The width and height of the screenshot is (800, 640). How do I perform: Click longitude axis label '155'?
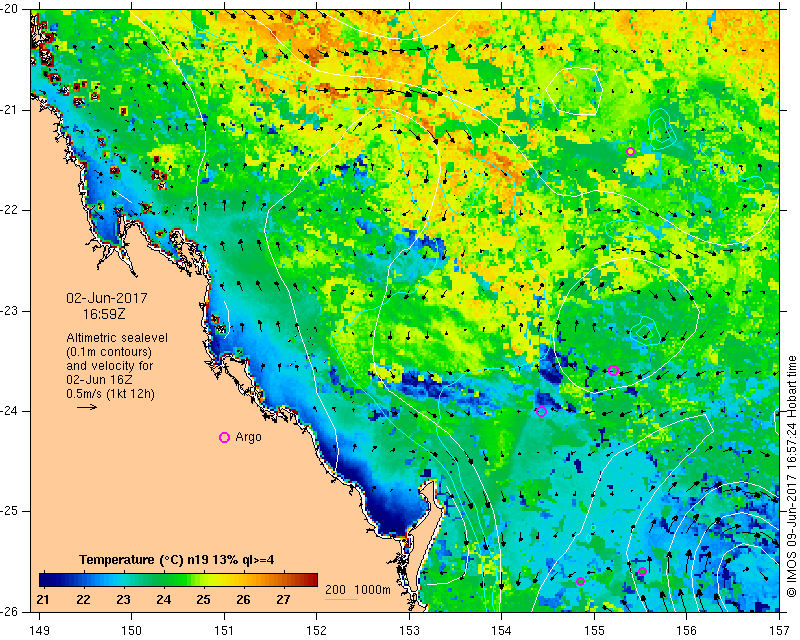594,631
